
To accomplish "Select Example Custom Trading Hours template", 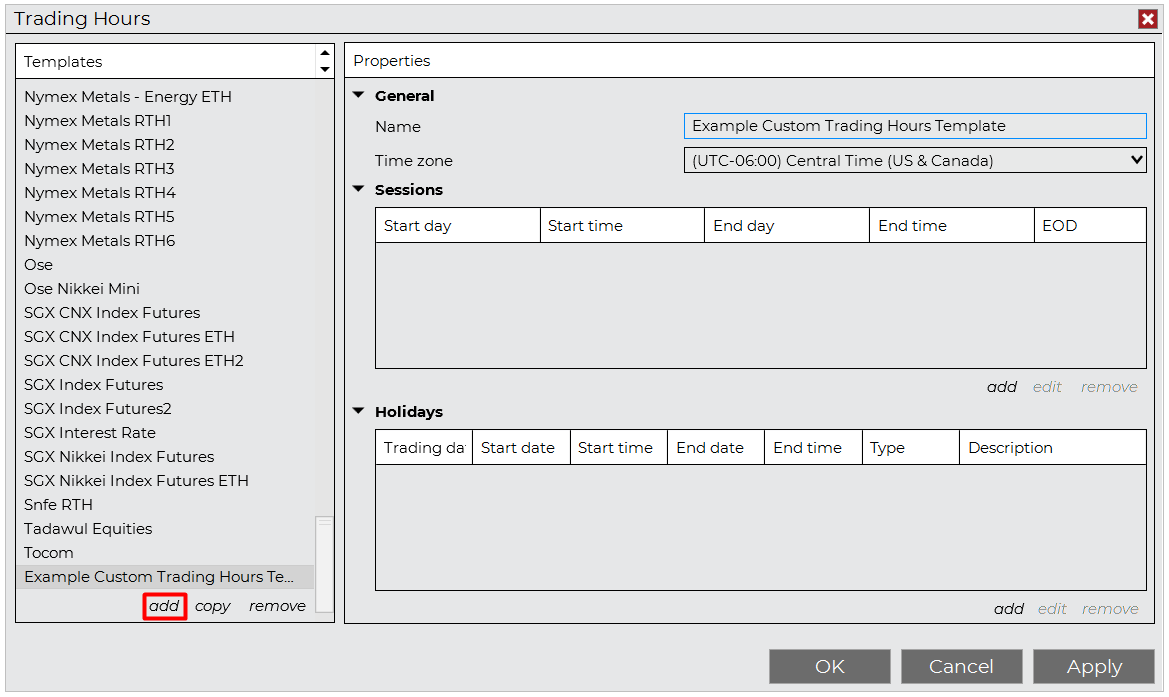I will pyautogui.click(x=165, y=577).
